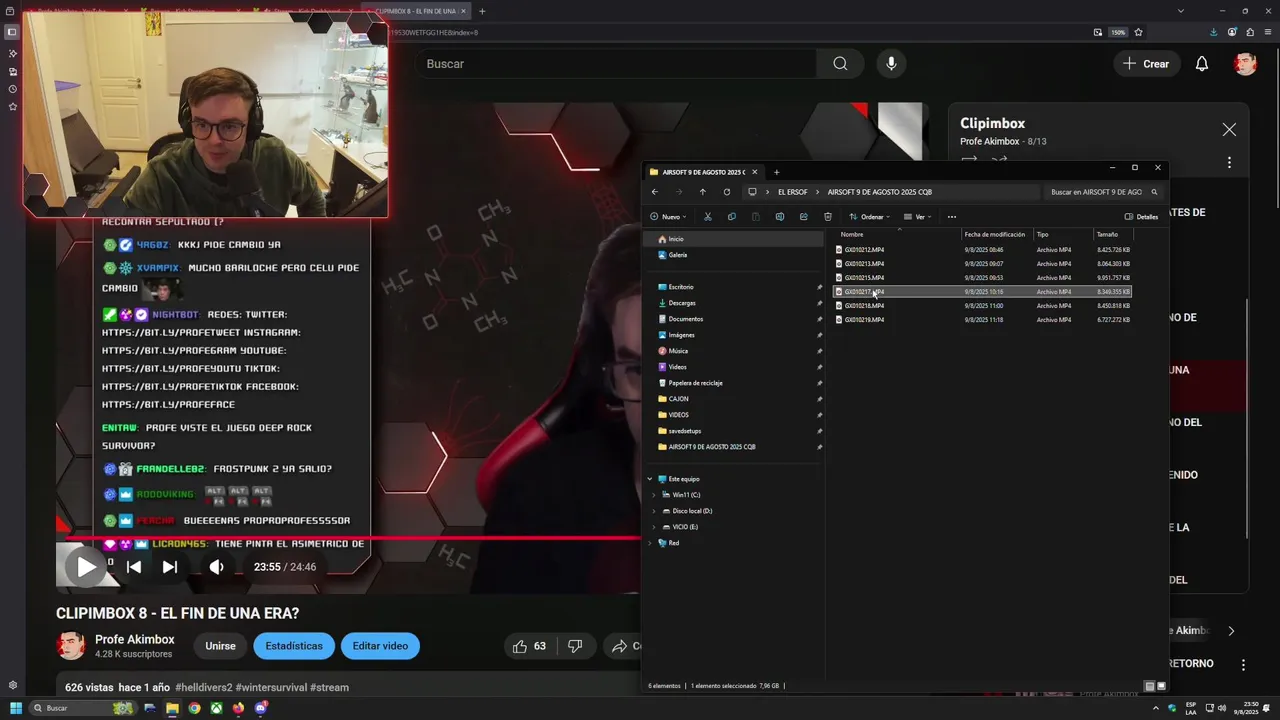The height and width of the screenshot is (720, 1280).
Task: Skip to next video in playlist
Action: point(170,567)
